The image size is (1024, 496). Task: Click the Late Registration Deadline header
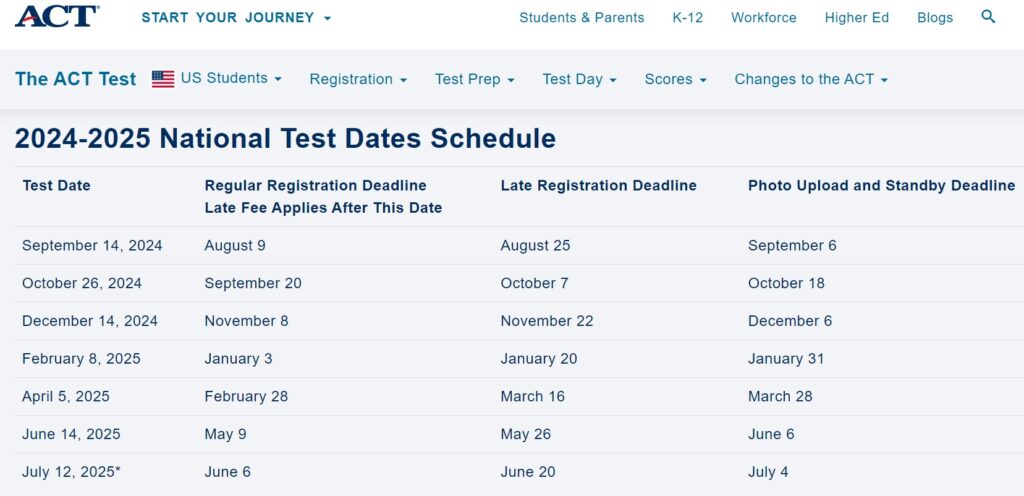[599, 185]
